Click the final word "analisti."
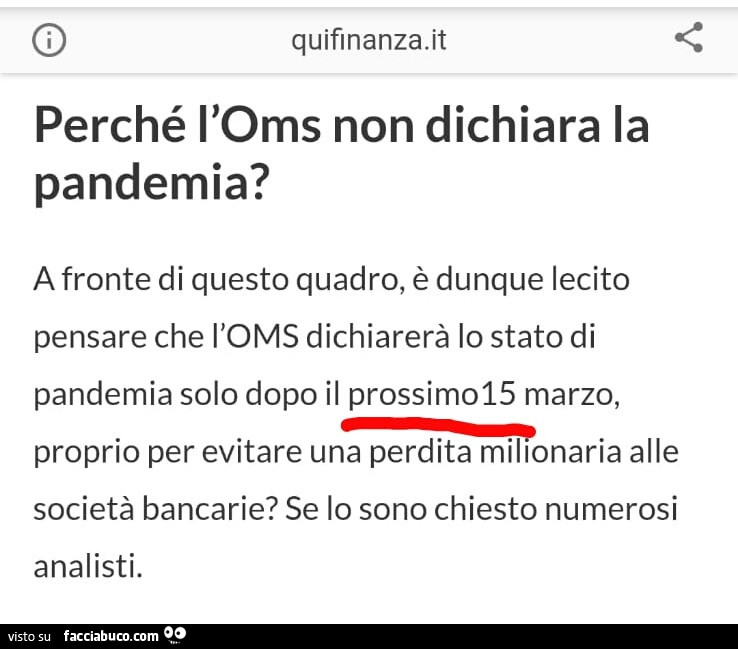This screenshot has height=649, width=738. point(88,566)
